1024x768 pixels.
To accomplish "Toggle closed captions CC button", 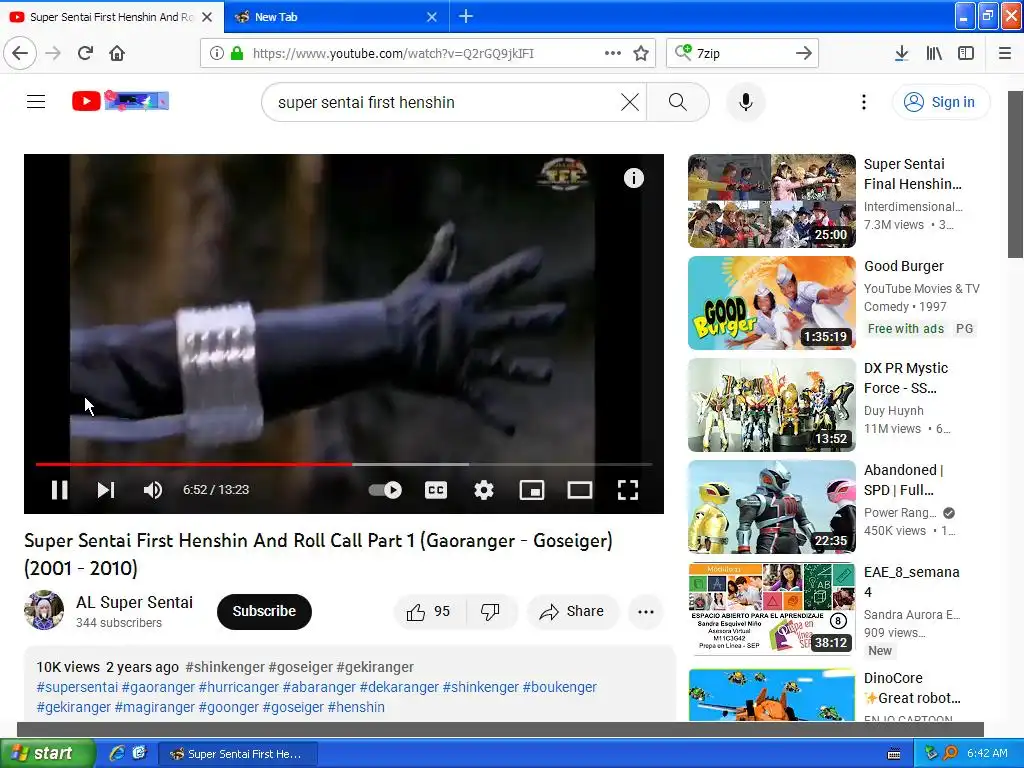I will pyautogui.click(x=436, y=490).
